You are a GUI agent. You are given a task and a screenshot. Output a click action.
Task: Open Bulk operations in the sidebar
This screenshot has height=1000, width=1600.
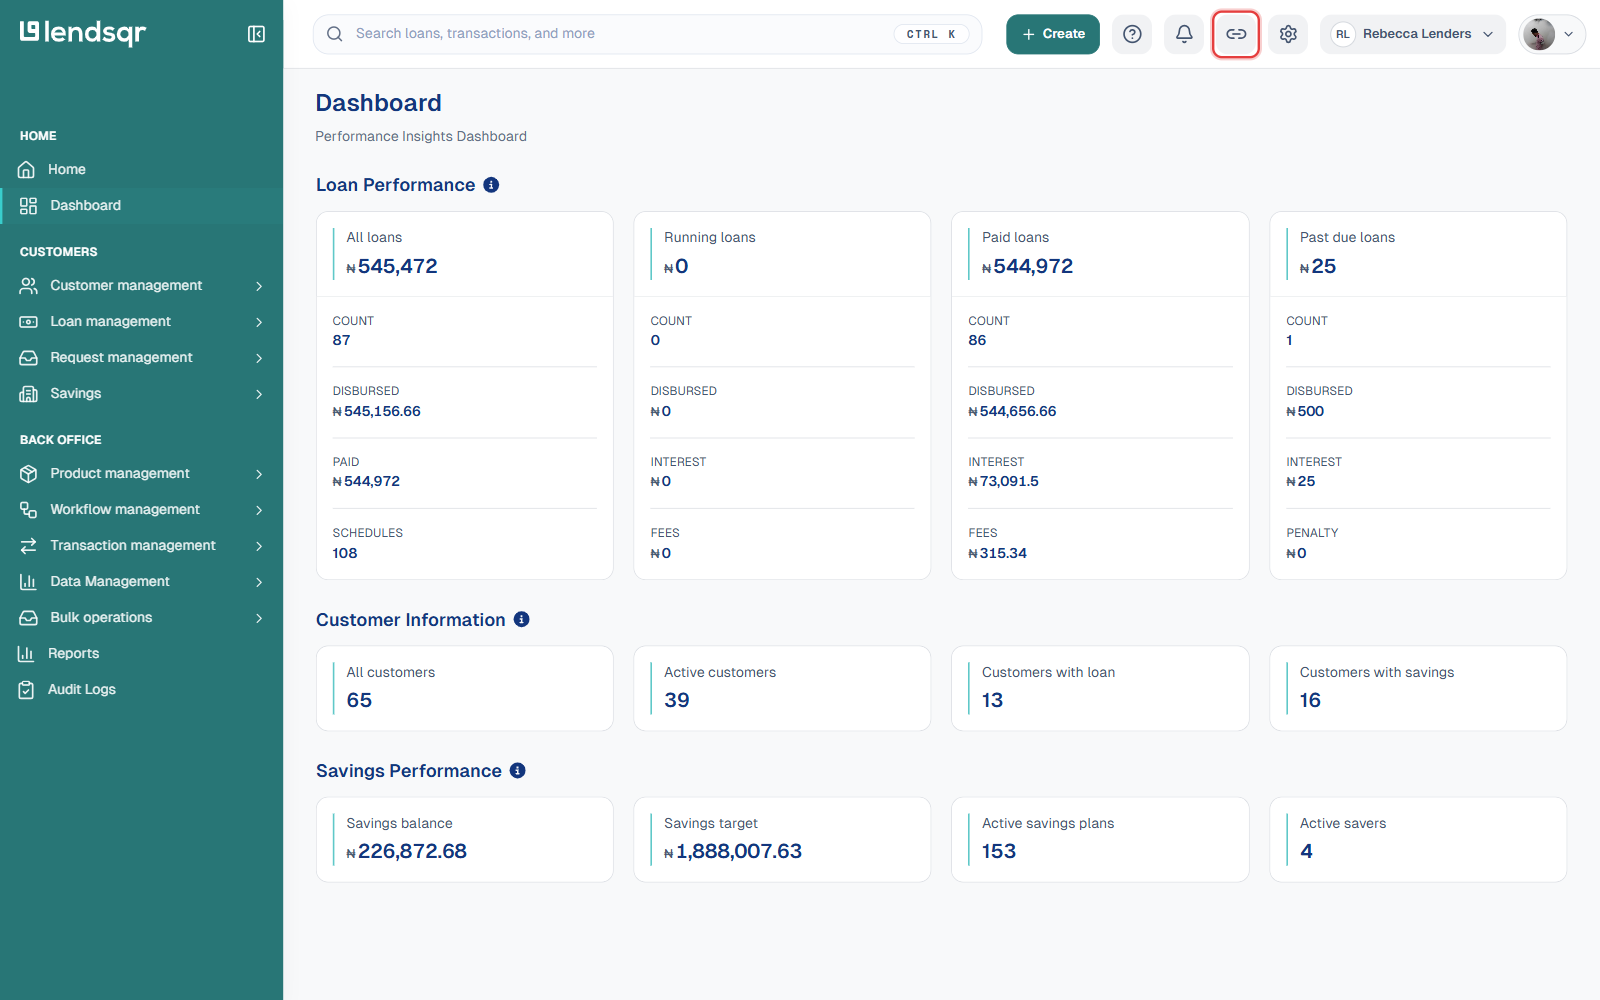click(141, 618)
